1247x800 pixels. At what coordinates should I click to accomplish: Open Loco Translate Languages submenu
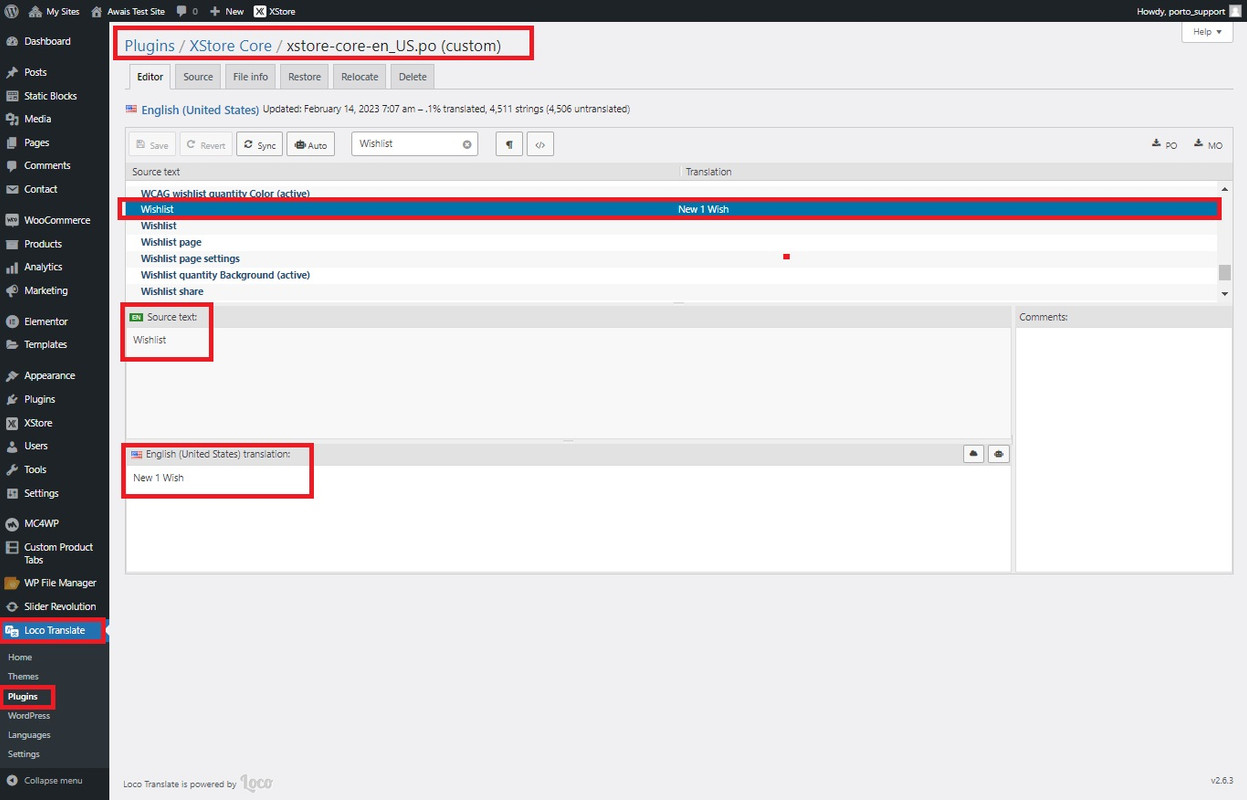(x=29, y=735)
